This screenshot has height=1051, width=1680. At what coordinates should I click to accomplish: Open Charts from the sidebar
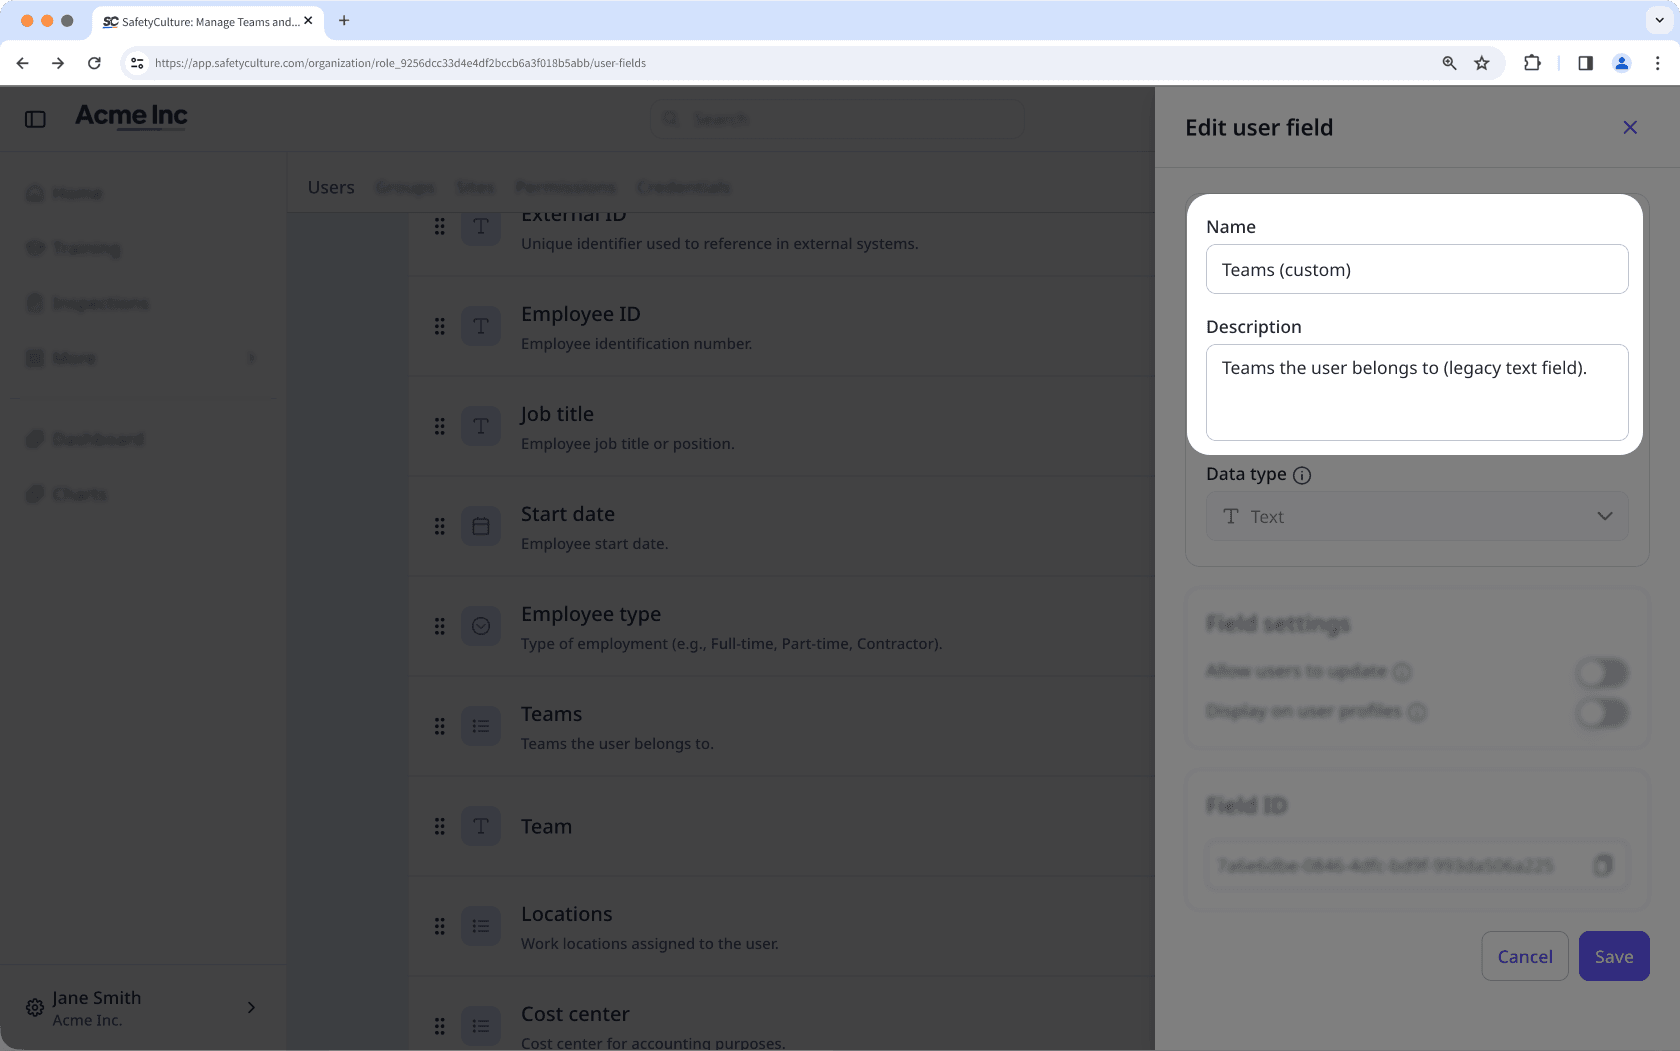pos(80,493)
